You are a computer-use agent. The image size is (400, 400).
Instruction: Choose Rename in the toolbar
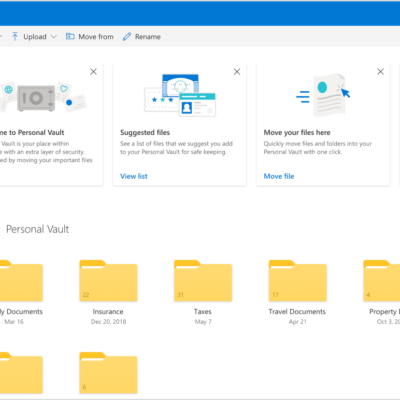pos(142,37)
